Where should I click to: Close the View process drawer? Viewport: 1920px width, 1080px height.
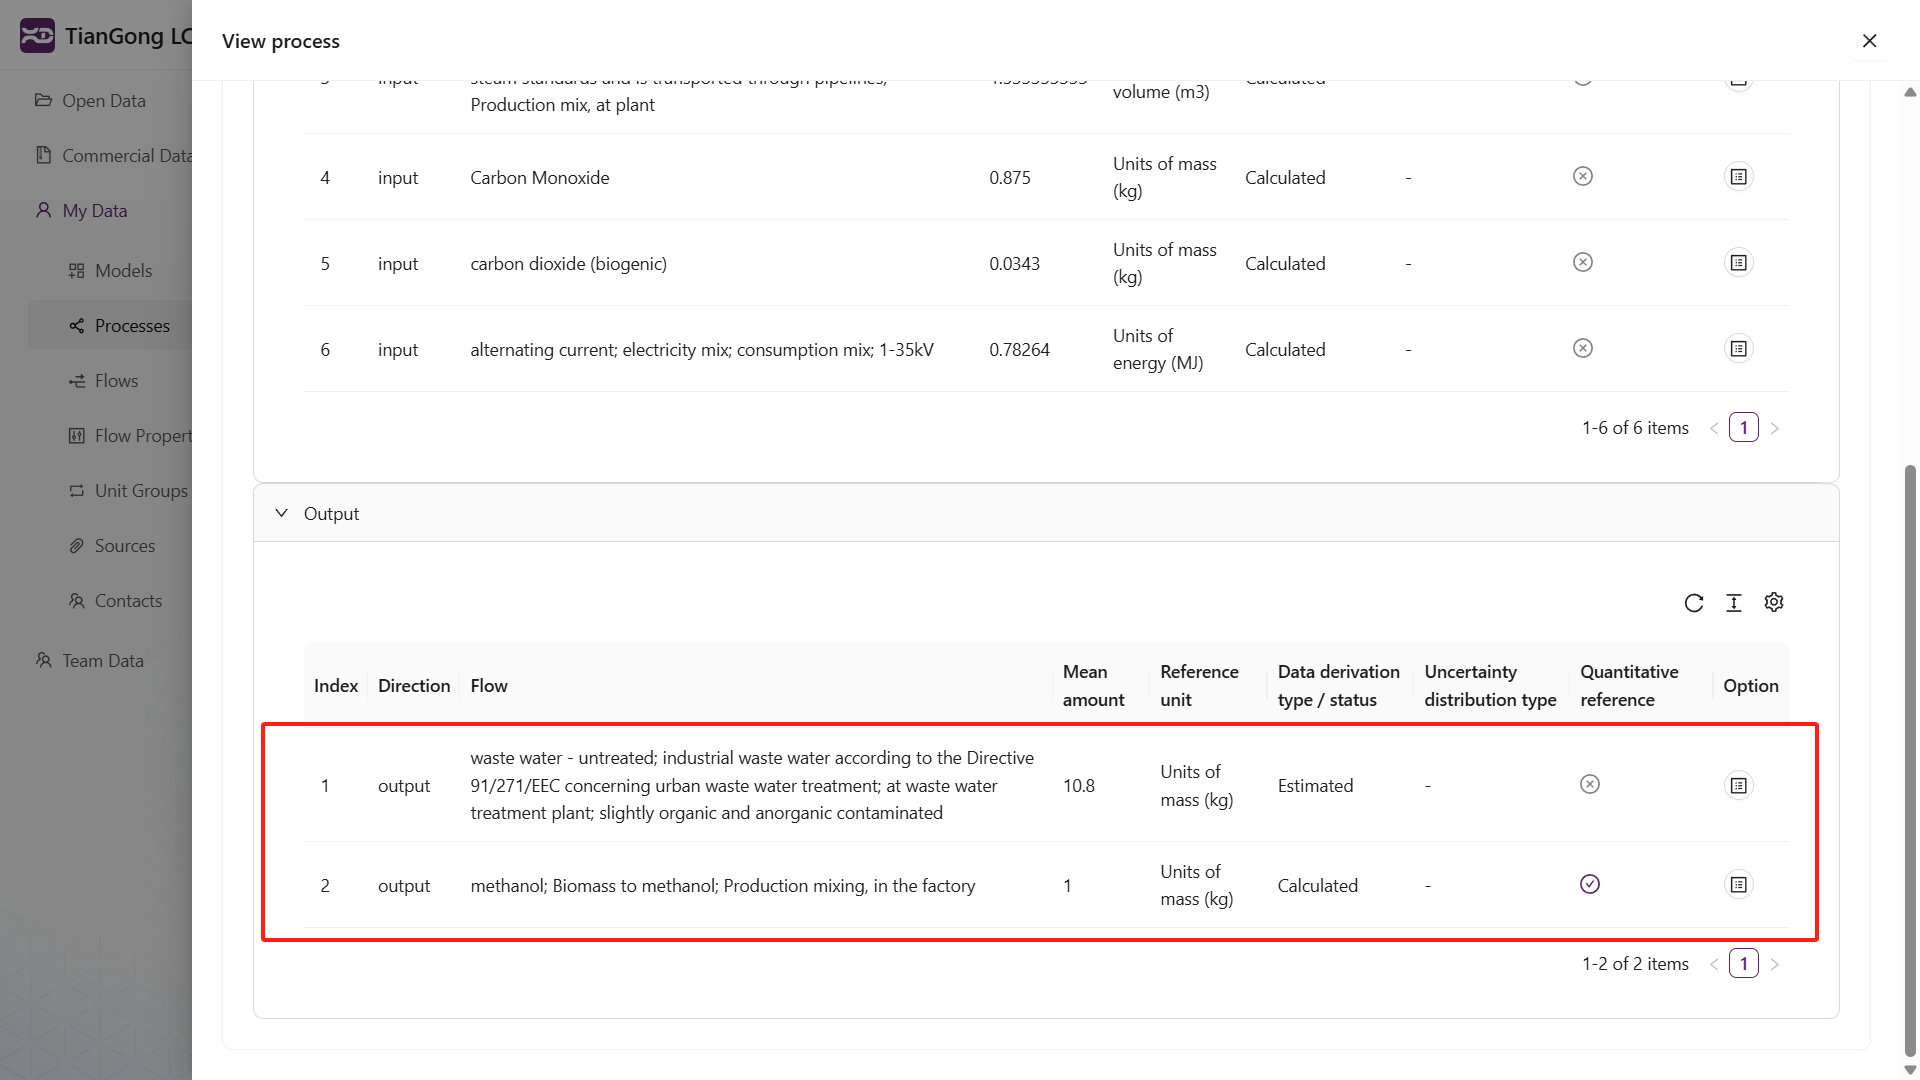point(1869,41)
